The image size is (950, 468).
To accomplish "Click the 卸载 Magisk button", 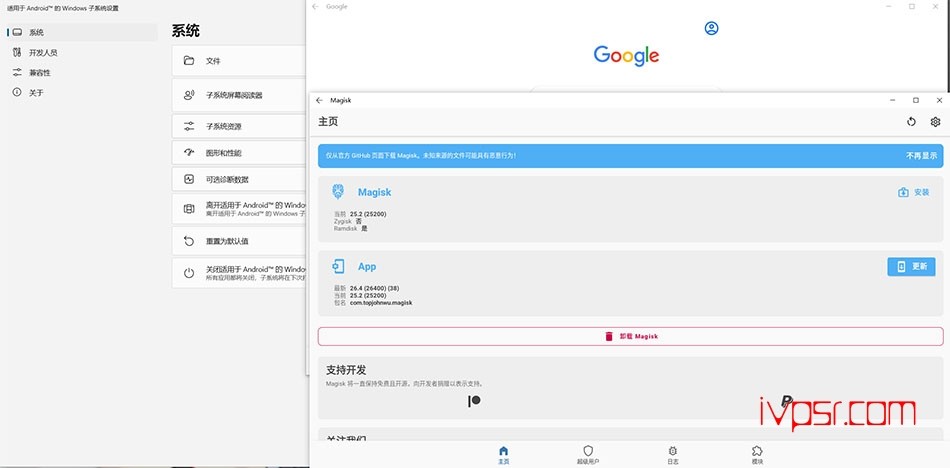I will tap(631, 336).
